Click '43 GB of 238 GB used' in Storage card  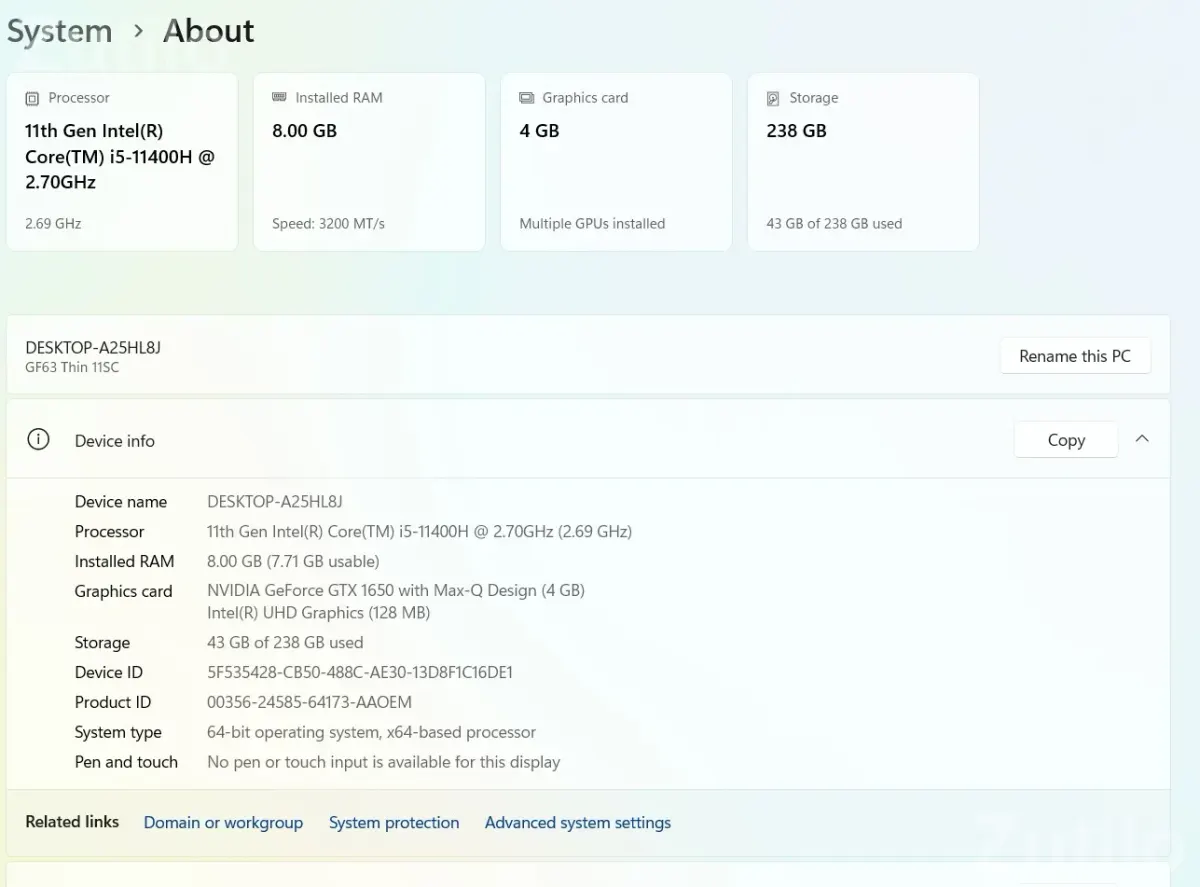(834, 224)
